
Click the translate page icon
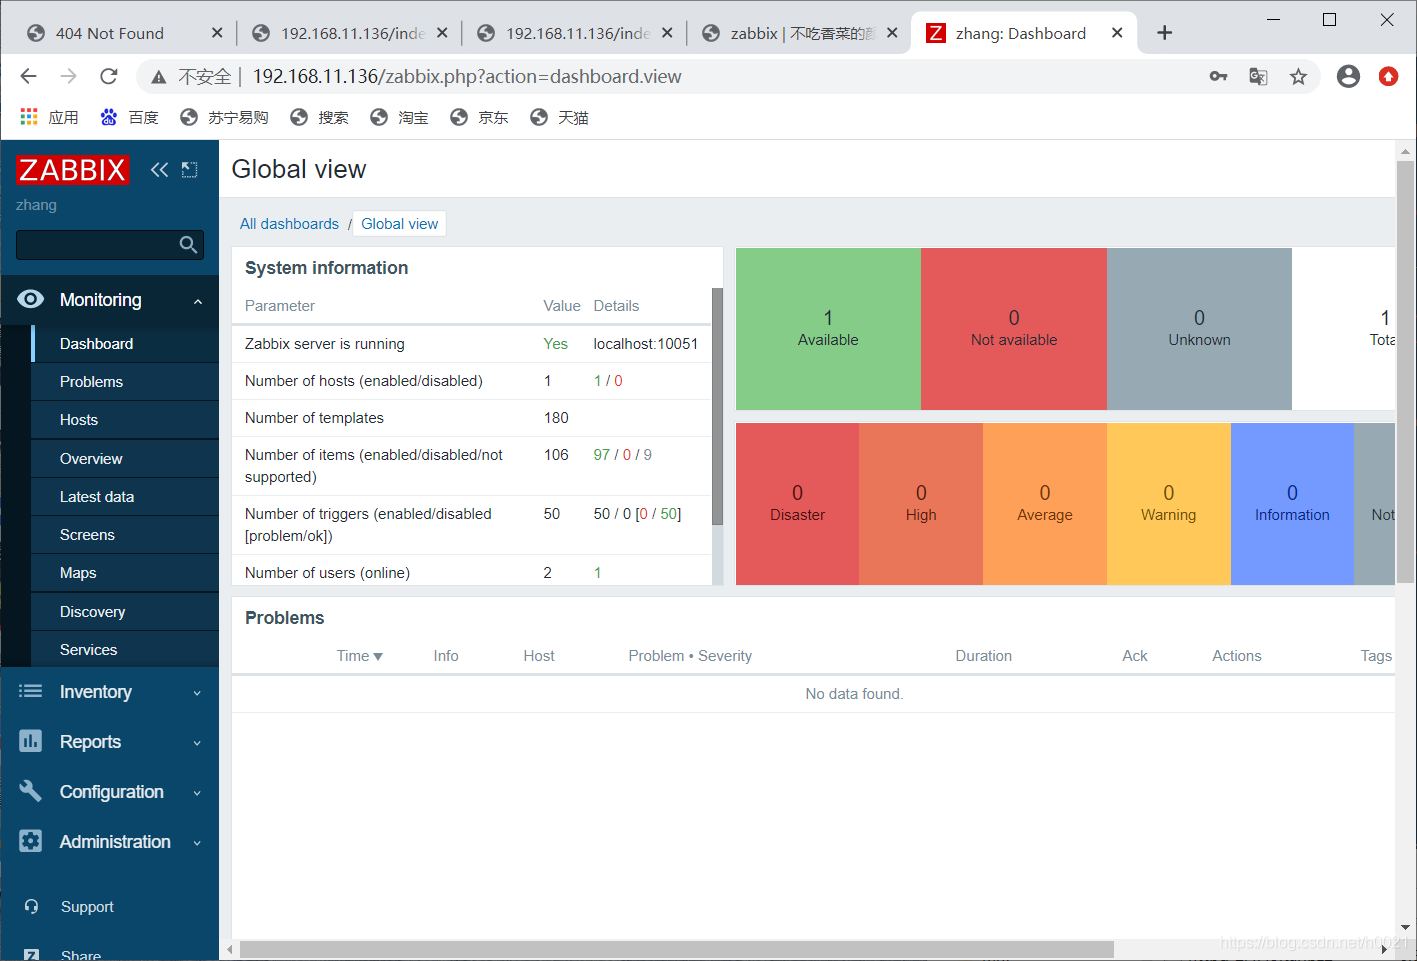(x=1258, y=76)
